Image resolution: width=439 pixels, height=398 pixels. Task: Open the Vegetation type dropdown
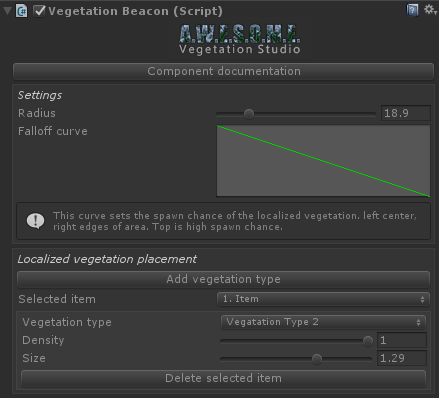(x=323, y=322)
